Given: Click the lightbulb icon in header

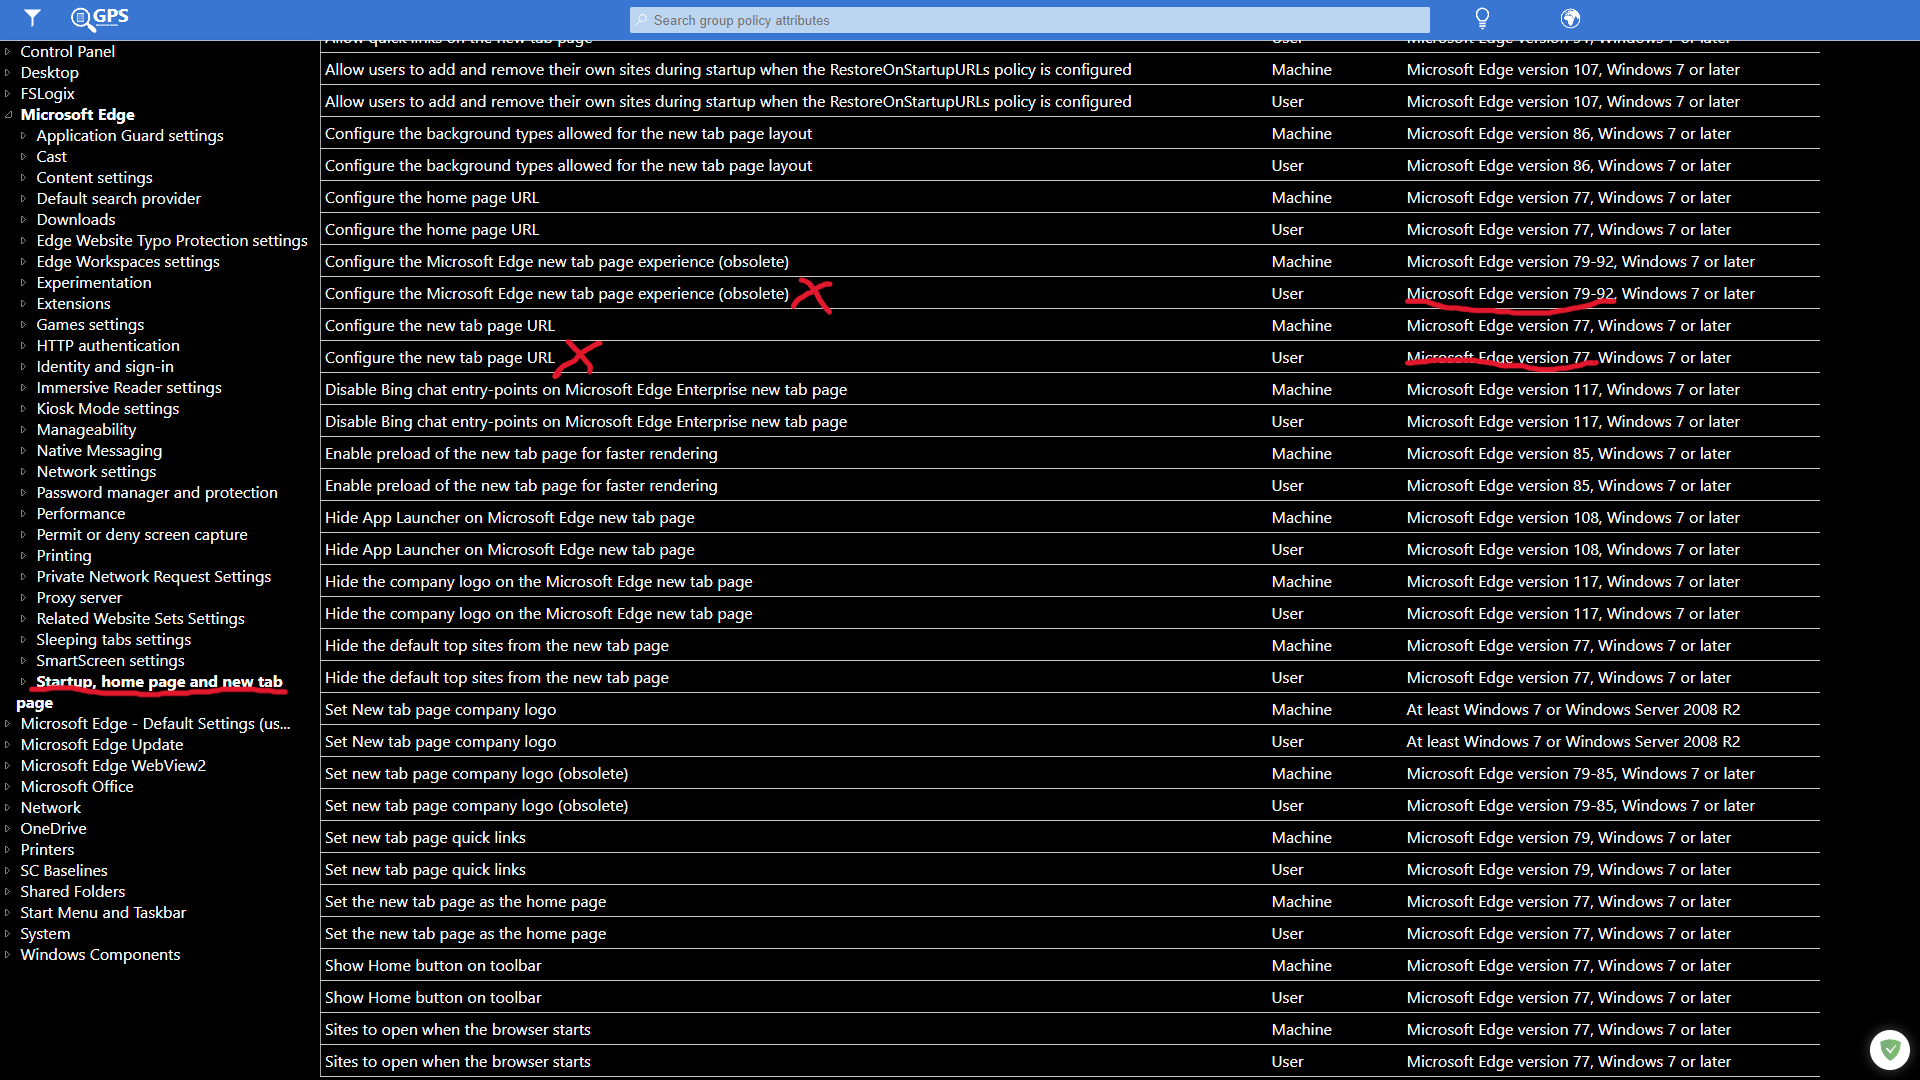Looking at the screenshot, I should [1482, 18].
